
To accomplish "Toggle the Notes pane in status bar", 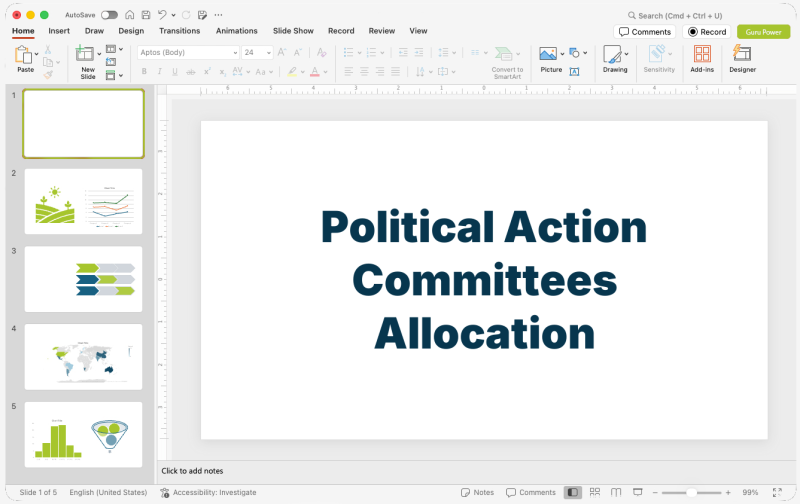I will point(478,492).
